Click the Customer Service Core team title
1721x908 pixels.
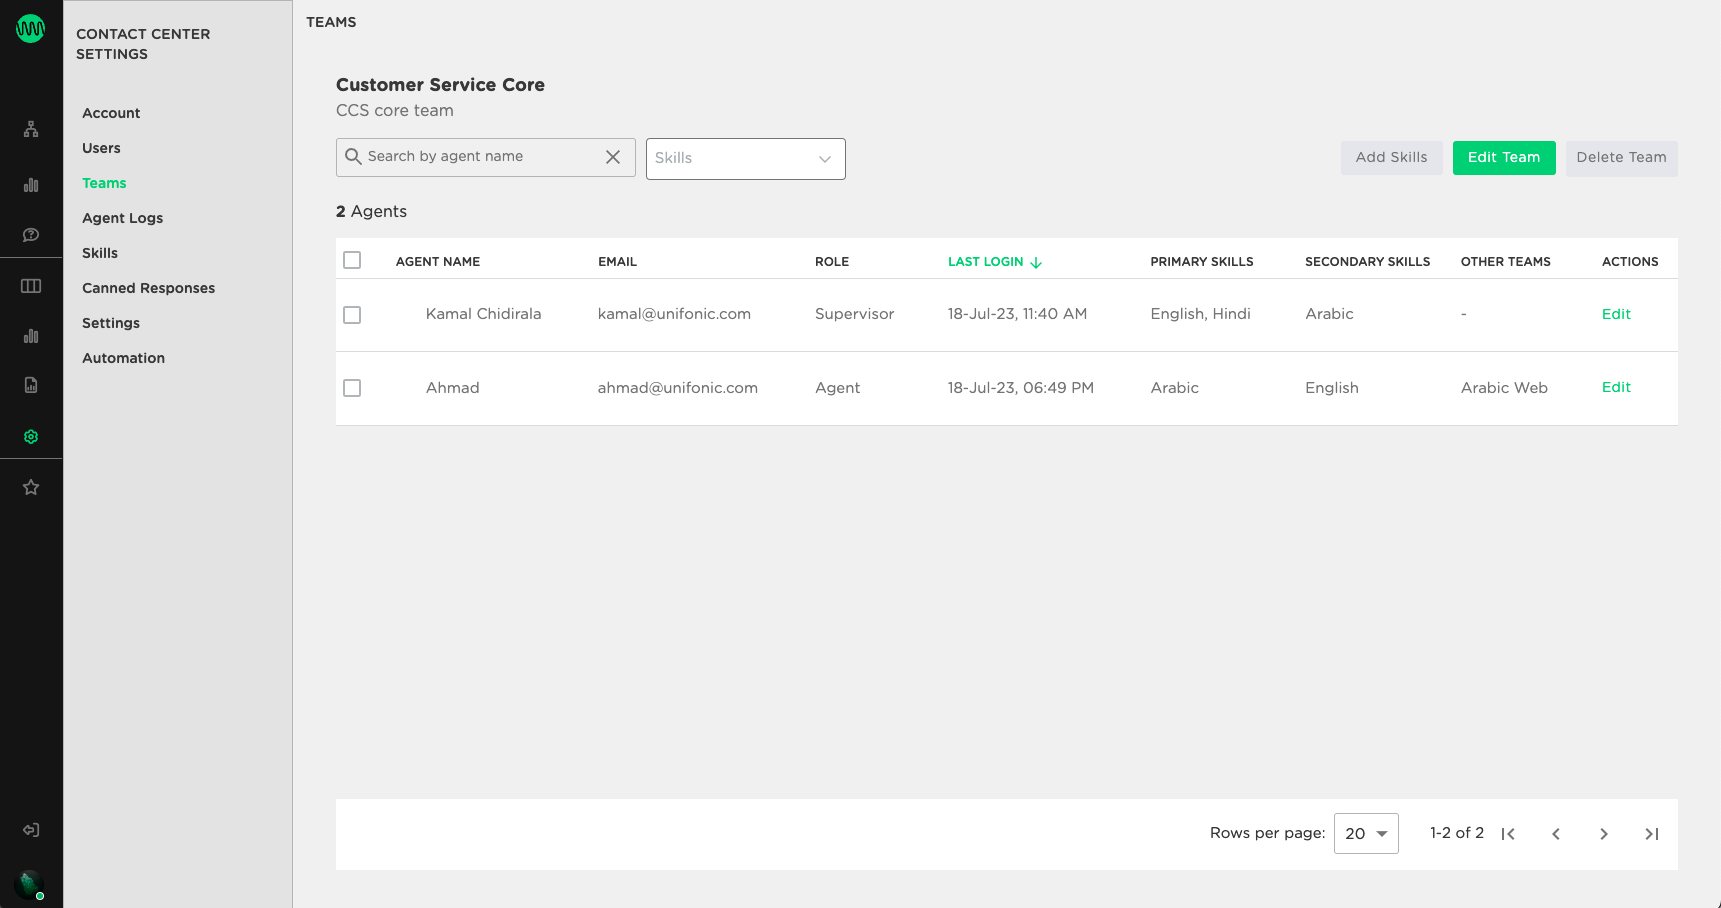point(440,85)
